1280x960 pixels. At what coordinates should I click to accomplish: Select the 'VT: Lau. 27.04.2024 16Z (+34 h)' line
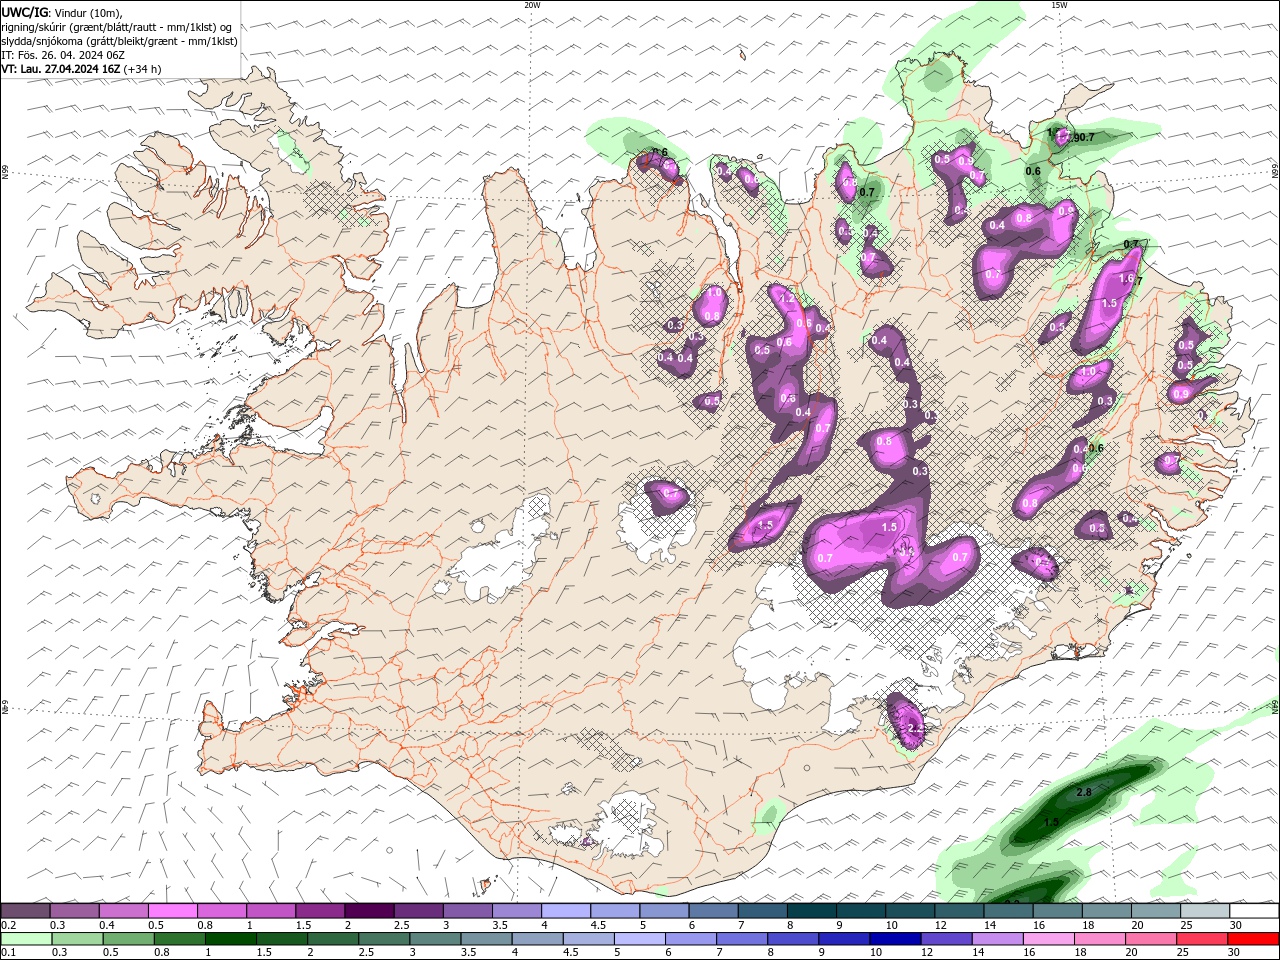coord(81,69)
